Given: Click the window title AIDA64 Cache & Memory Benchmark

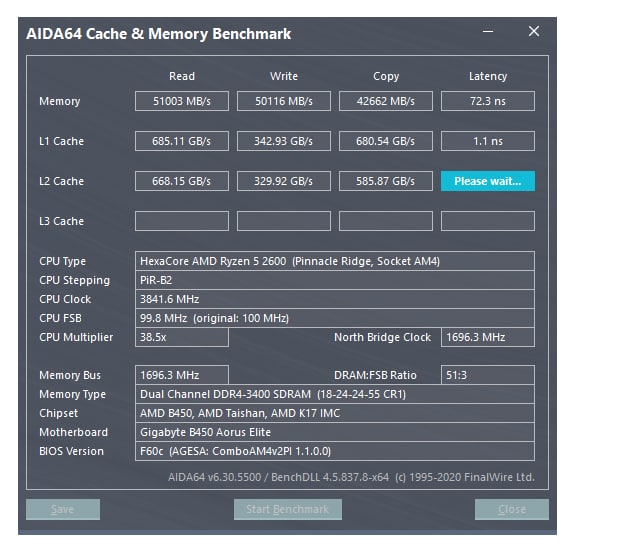Looking at the screenshot, I should coord(158,34).
